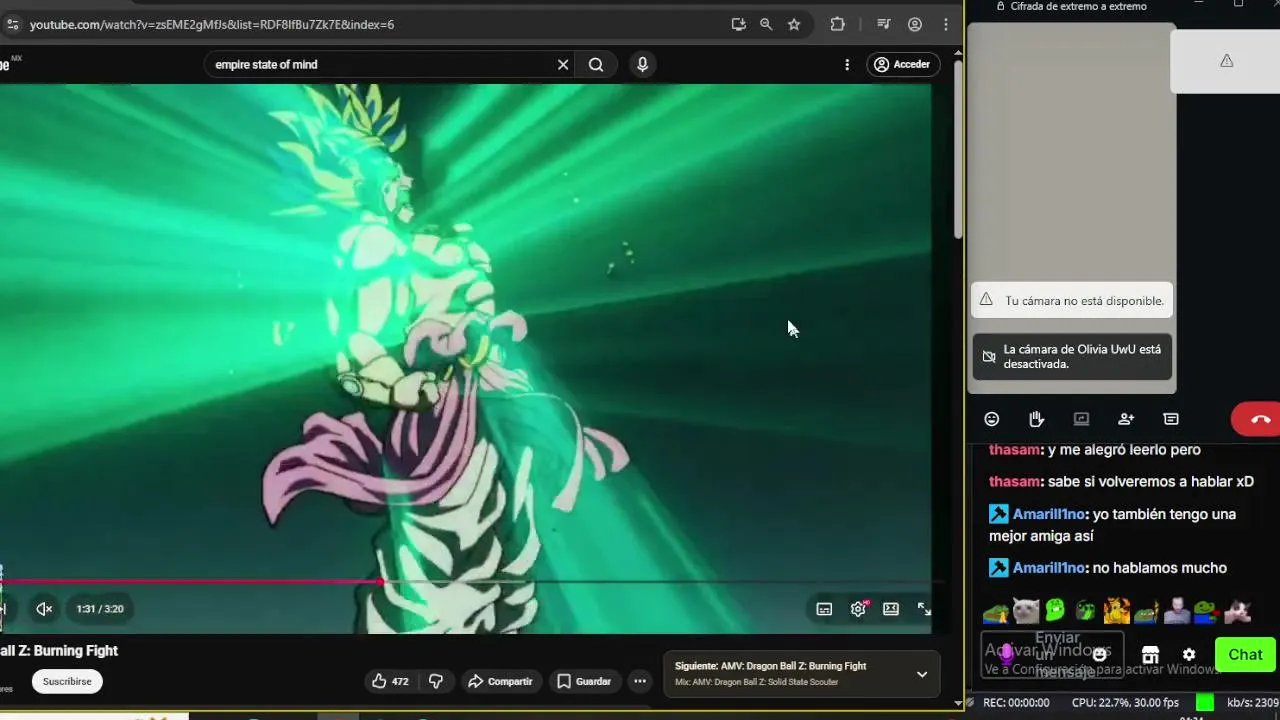
Task: Click the Compartir share button
Action: [x=500, y=681]
